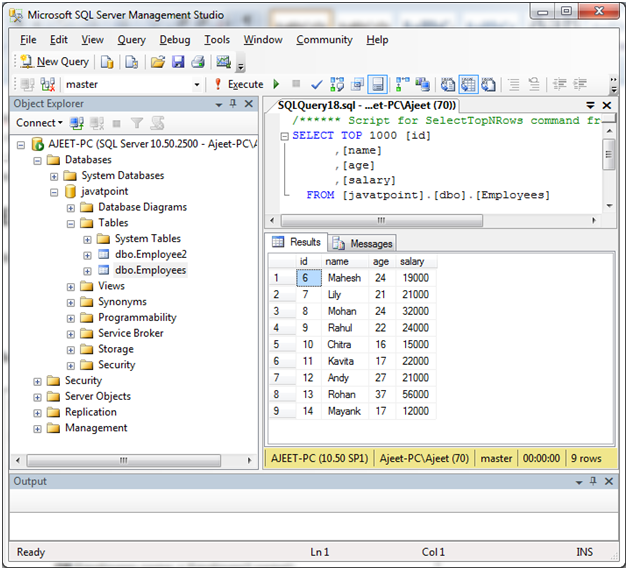Screen dimensions: 628x570
Task: Select Results to Grid icon
Action: click(468, 84)
